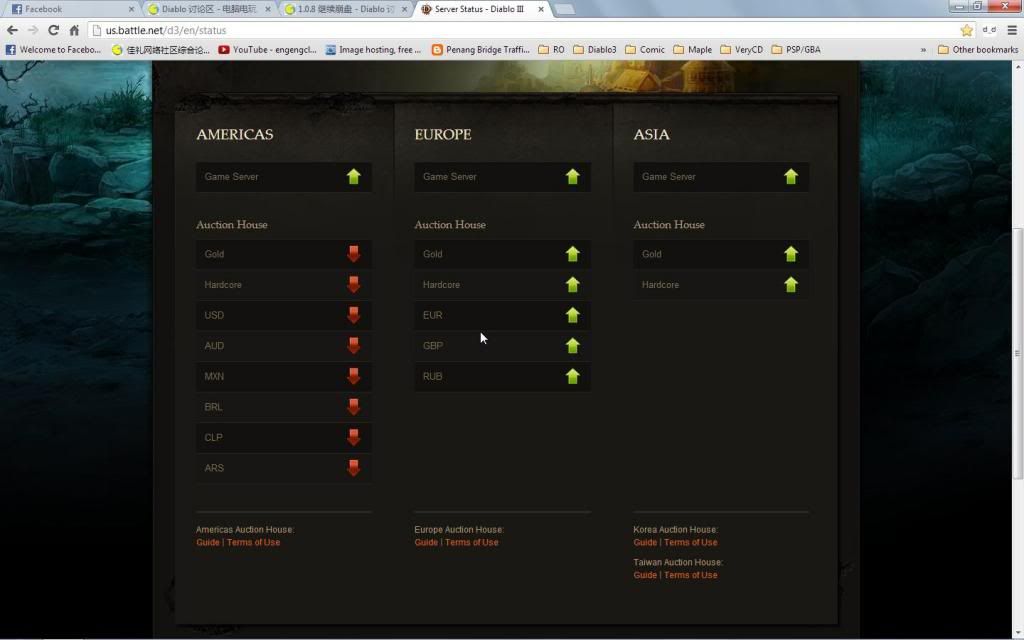Image resolution: width=1024 pixels, height=640 pixels.
Task: Click the Europe Game Server up arrow
Action: (x=573, y=176)
